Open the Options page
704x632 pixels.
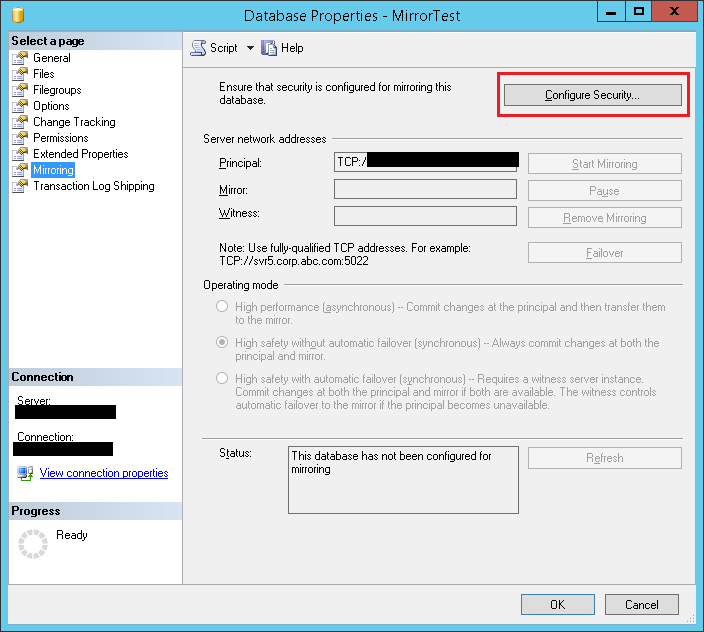51,106
